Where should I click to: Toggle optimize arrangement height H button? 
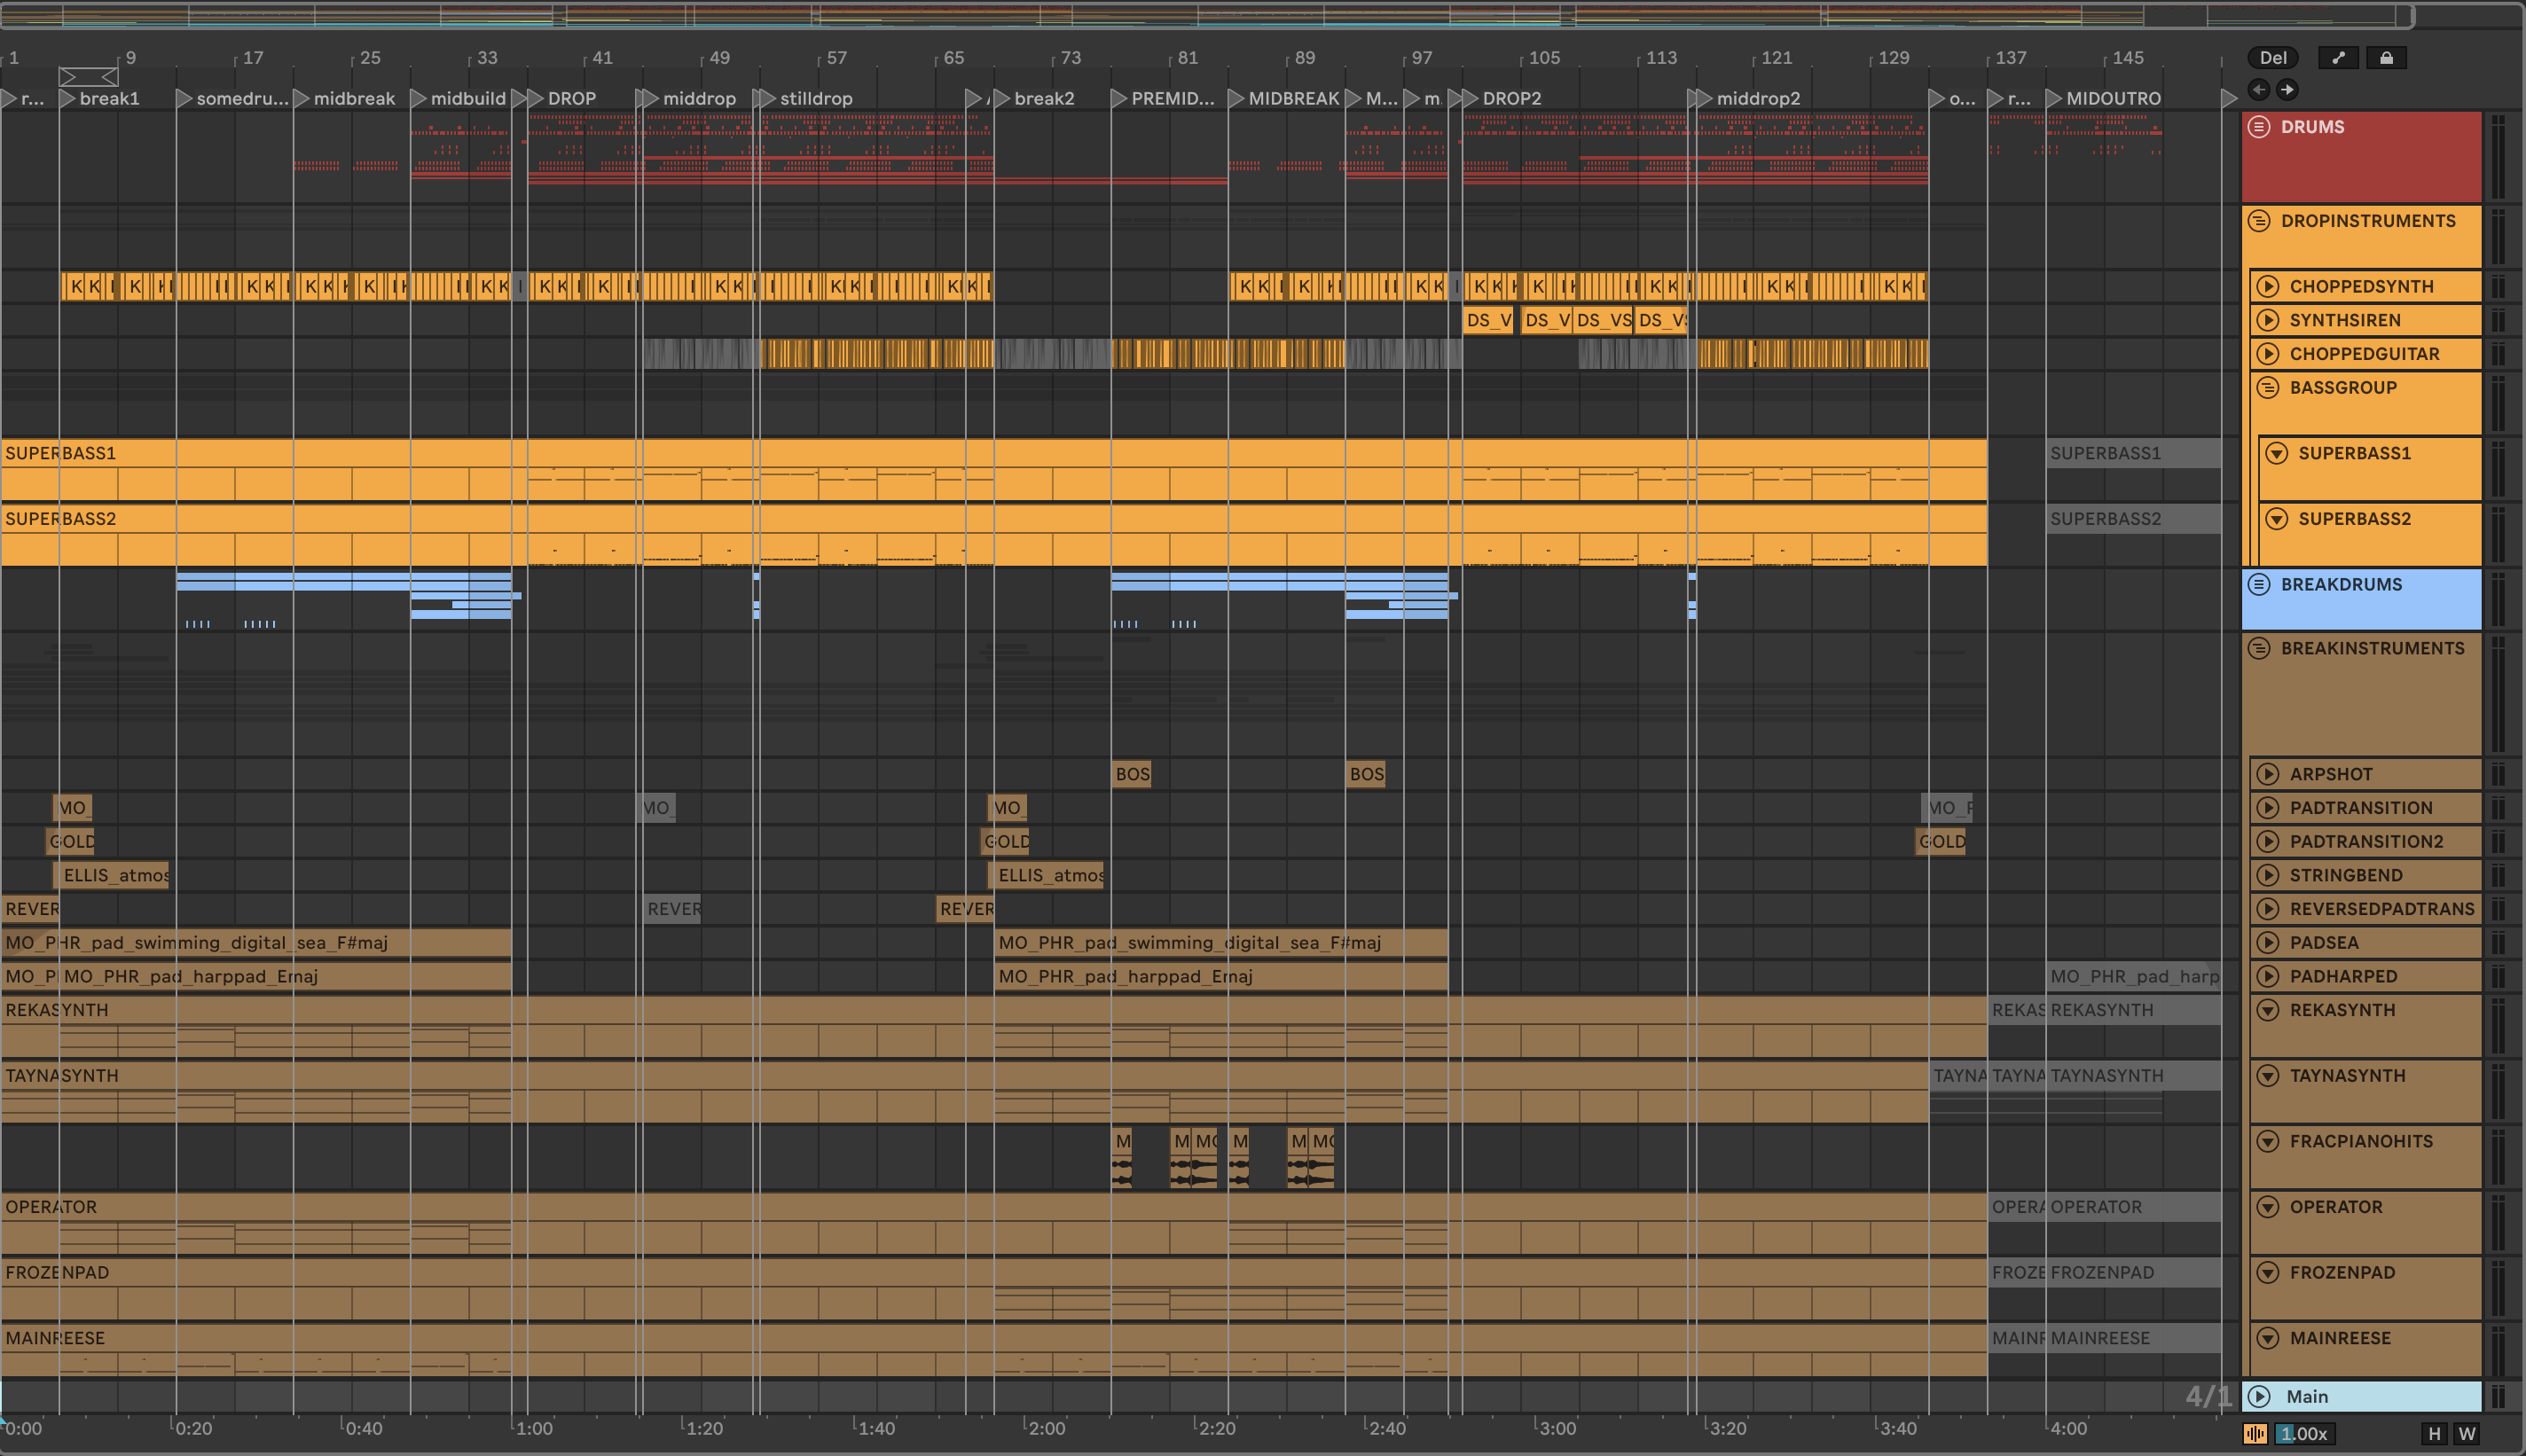pyautogui.click(x=2434, y=1434)
